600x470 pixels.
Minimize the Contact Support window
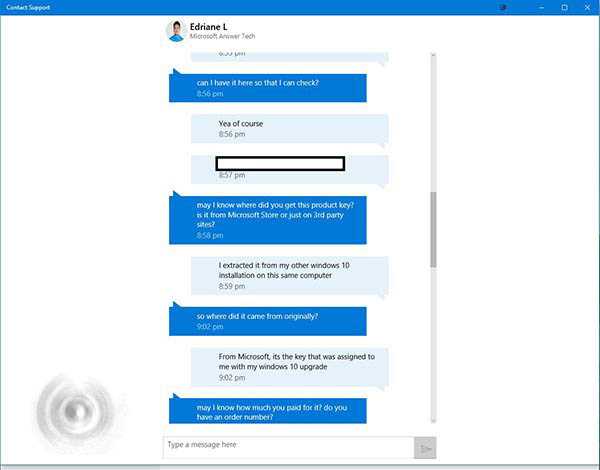tap(541, 7)
